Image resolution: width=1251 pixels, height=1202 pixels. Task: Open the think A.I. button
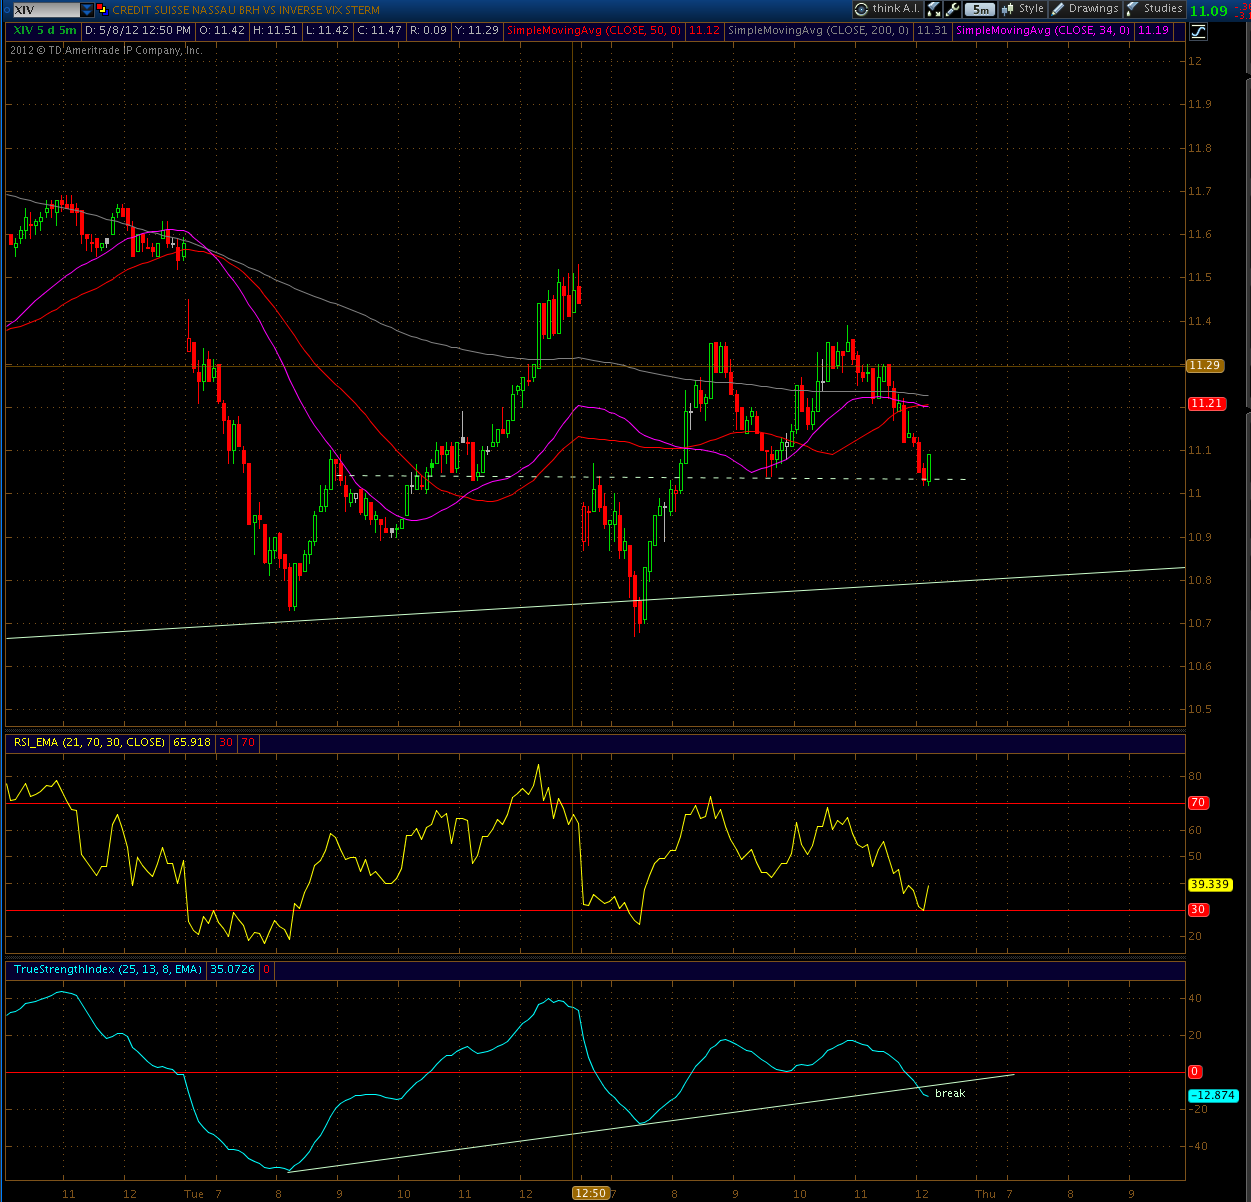888,9
